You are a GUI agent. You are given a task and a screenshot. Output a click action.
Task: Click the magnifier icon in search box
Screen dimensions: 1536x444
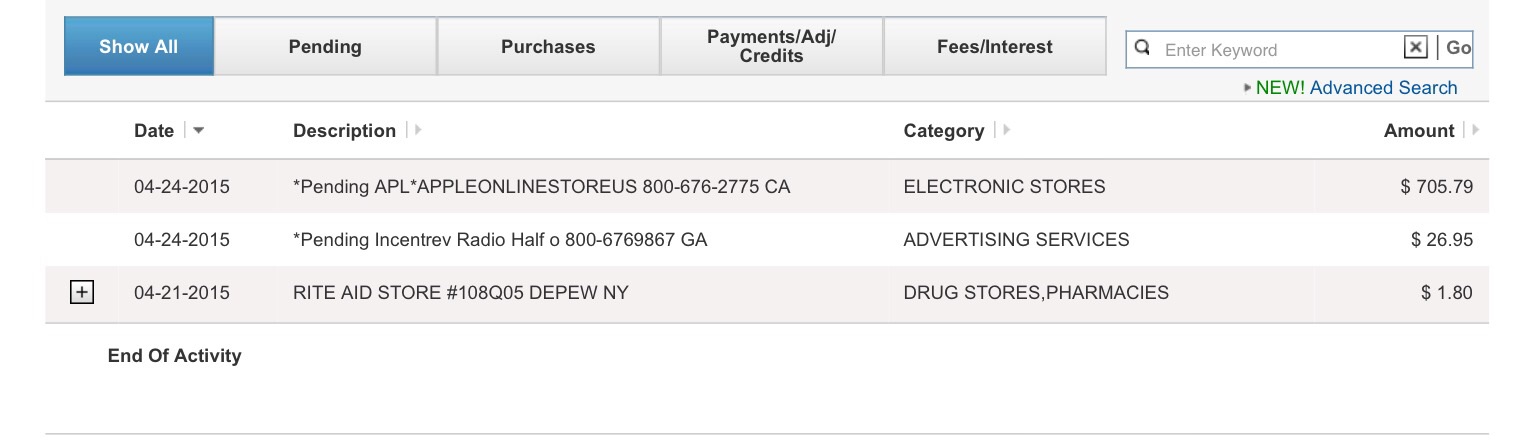pos(1143,47)
